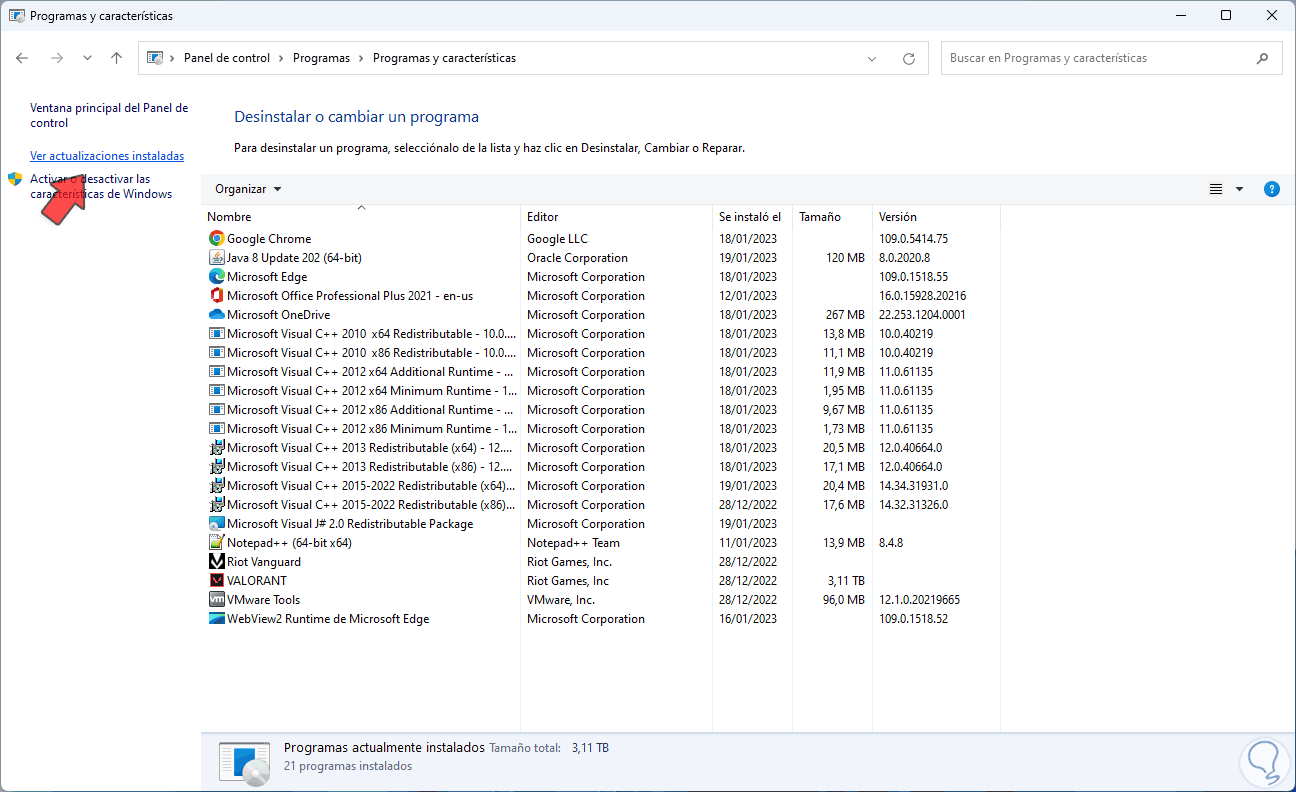The image size is (1296, 792).
Task: Sort list by the Editor column header
Action: coord(616,217)
